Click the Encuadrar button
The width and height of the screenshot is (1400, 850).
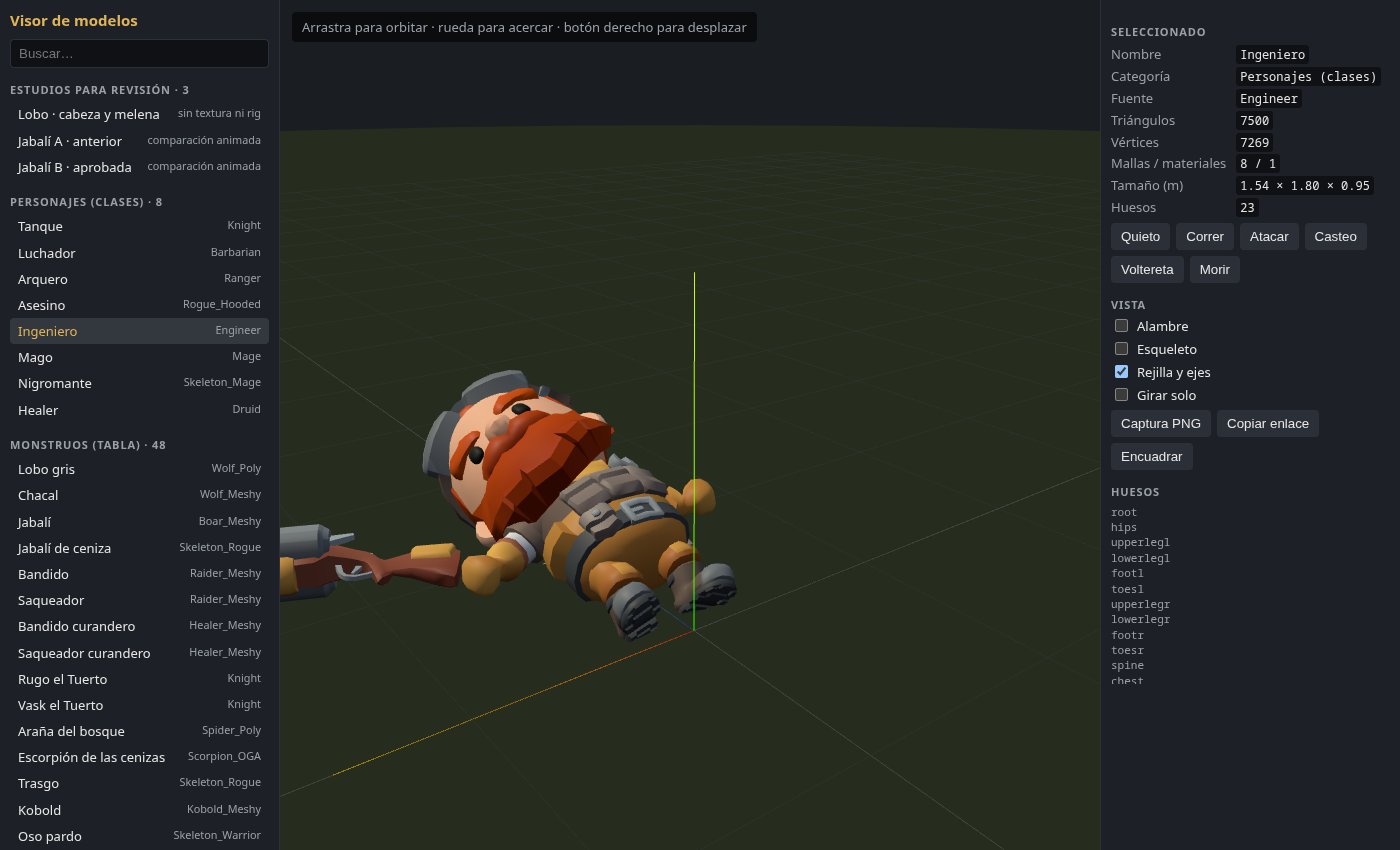(1152, 457)
